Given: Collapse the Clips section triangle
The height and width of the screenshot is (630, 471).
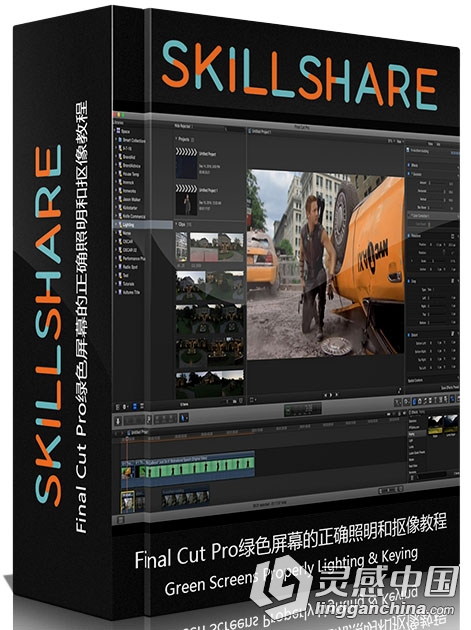Looking at the screenshot, I should (x=176, y=224).
